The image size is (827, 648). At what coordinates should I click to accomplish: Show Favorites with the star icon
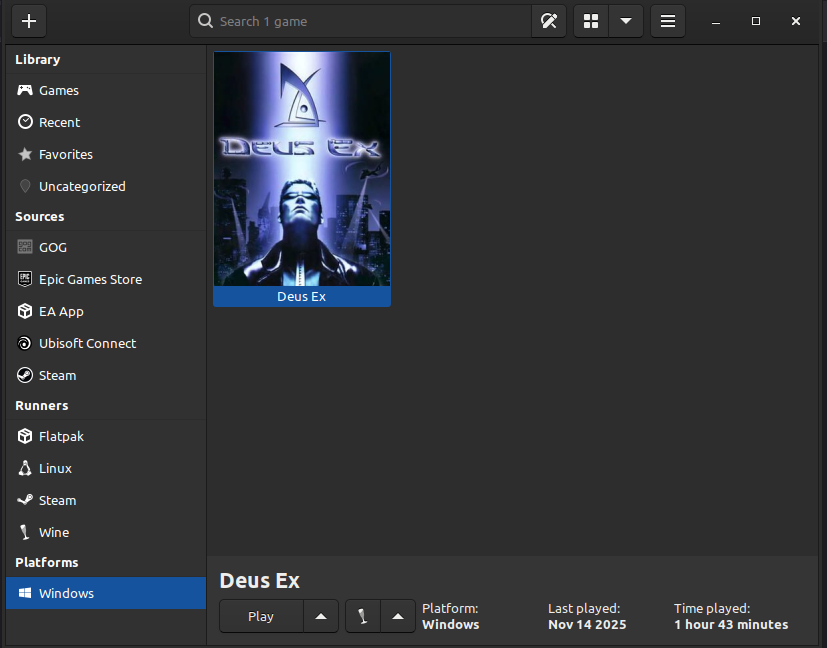pyautogui.click(x=66, y=155)
